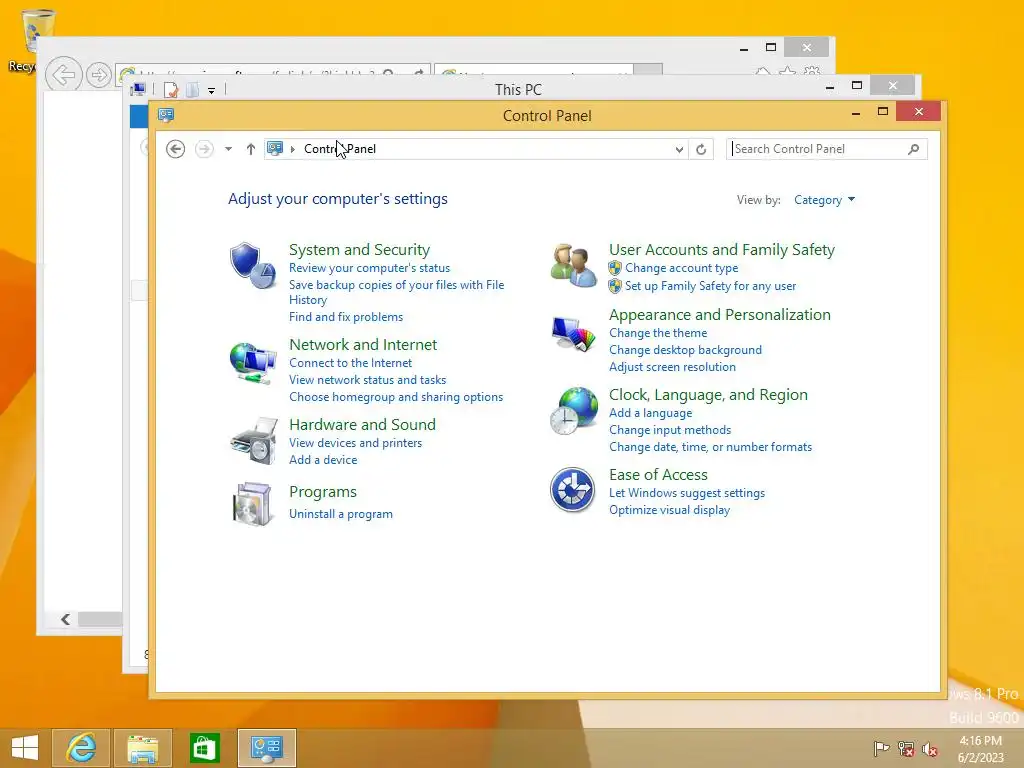Open the Ease of Access icon

coord(572,490)
